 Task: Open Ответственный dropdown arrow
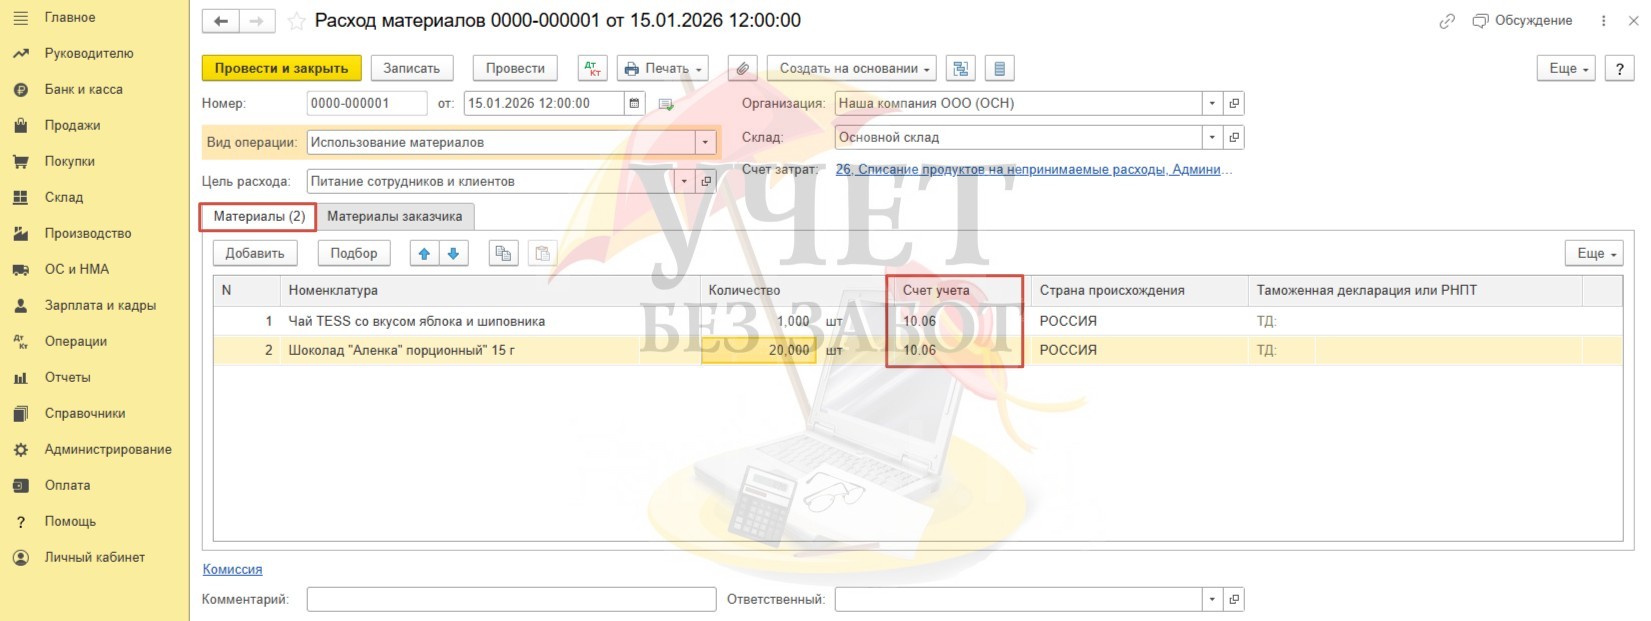tap(1212, 599)
